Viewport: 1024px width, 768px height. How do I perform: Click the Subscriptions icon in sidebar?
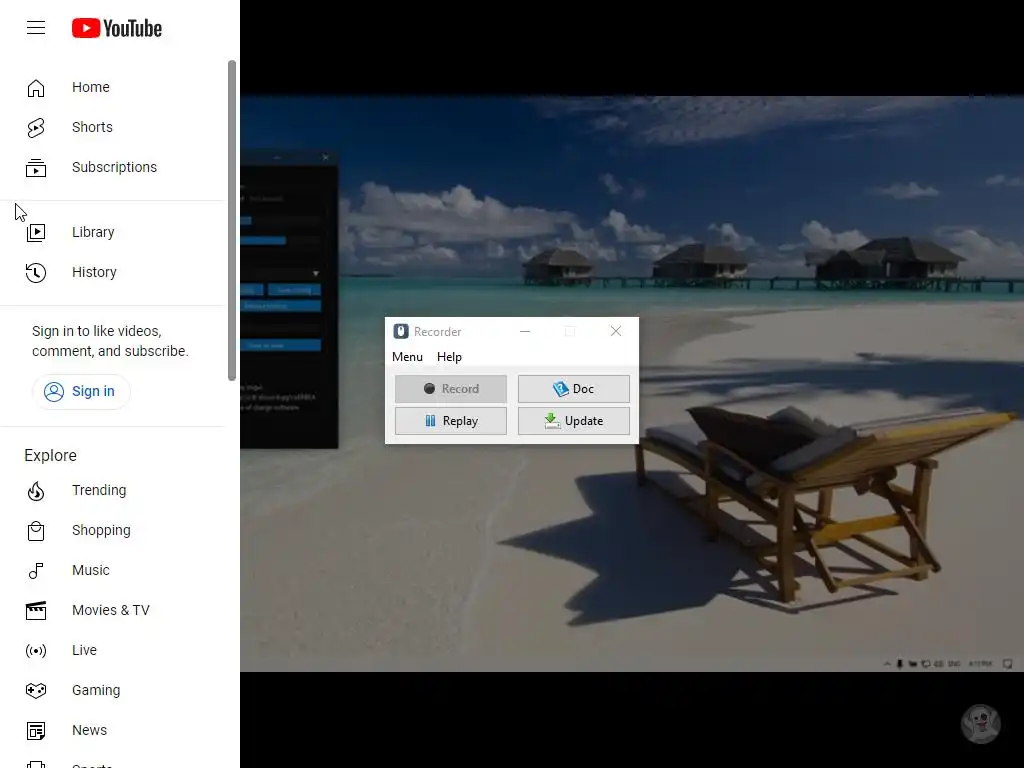[x=36, y=168]
